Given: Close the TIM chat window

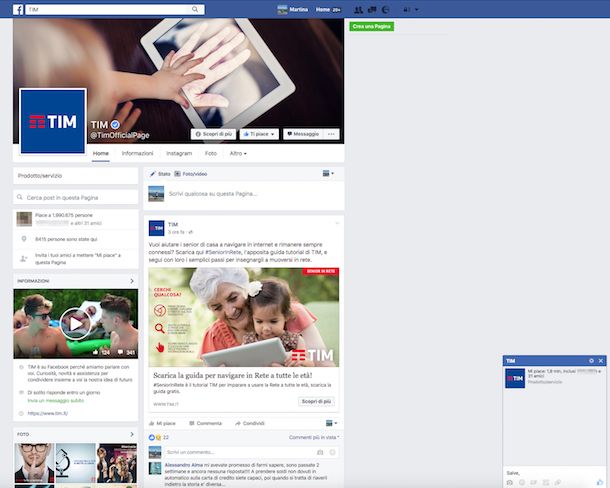Looking at the screenshot, I should pos(601,361).
